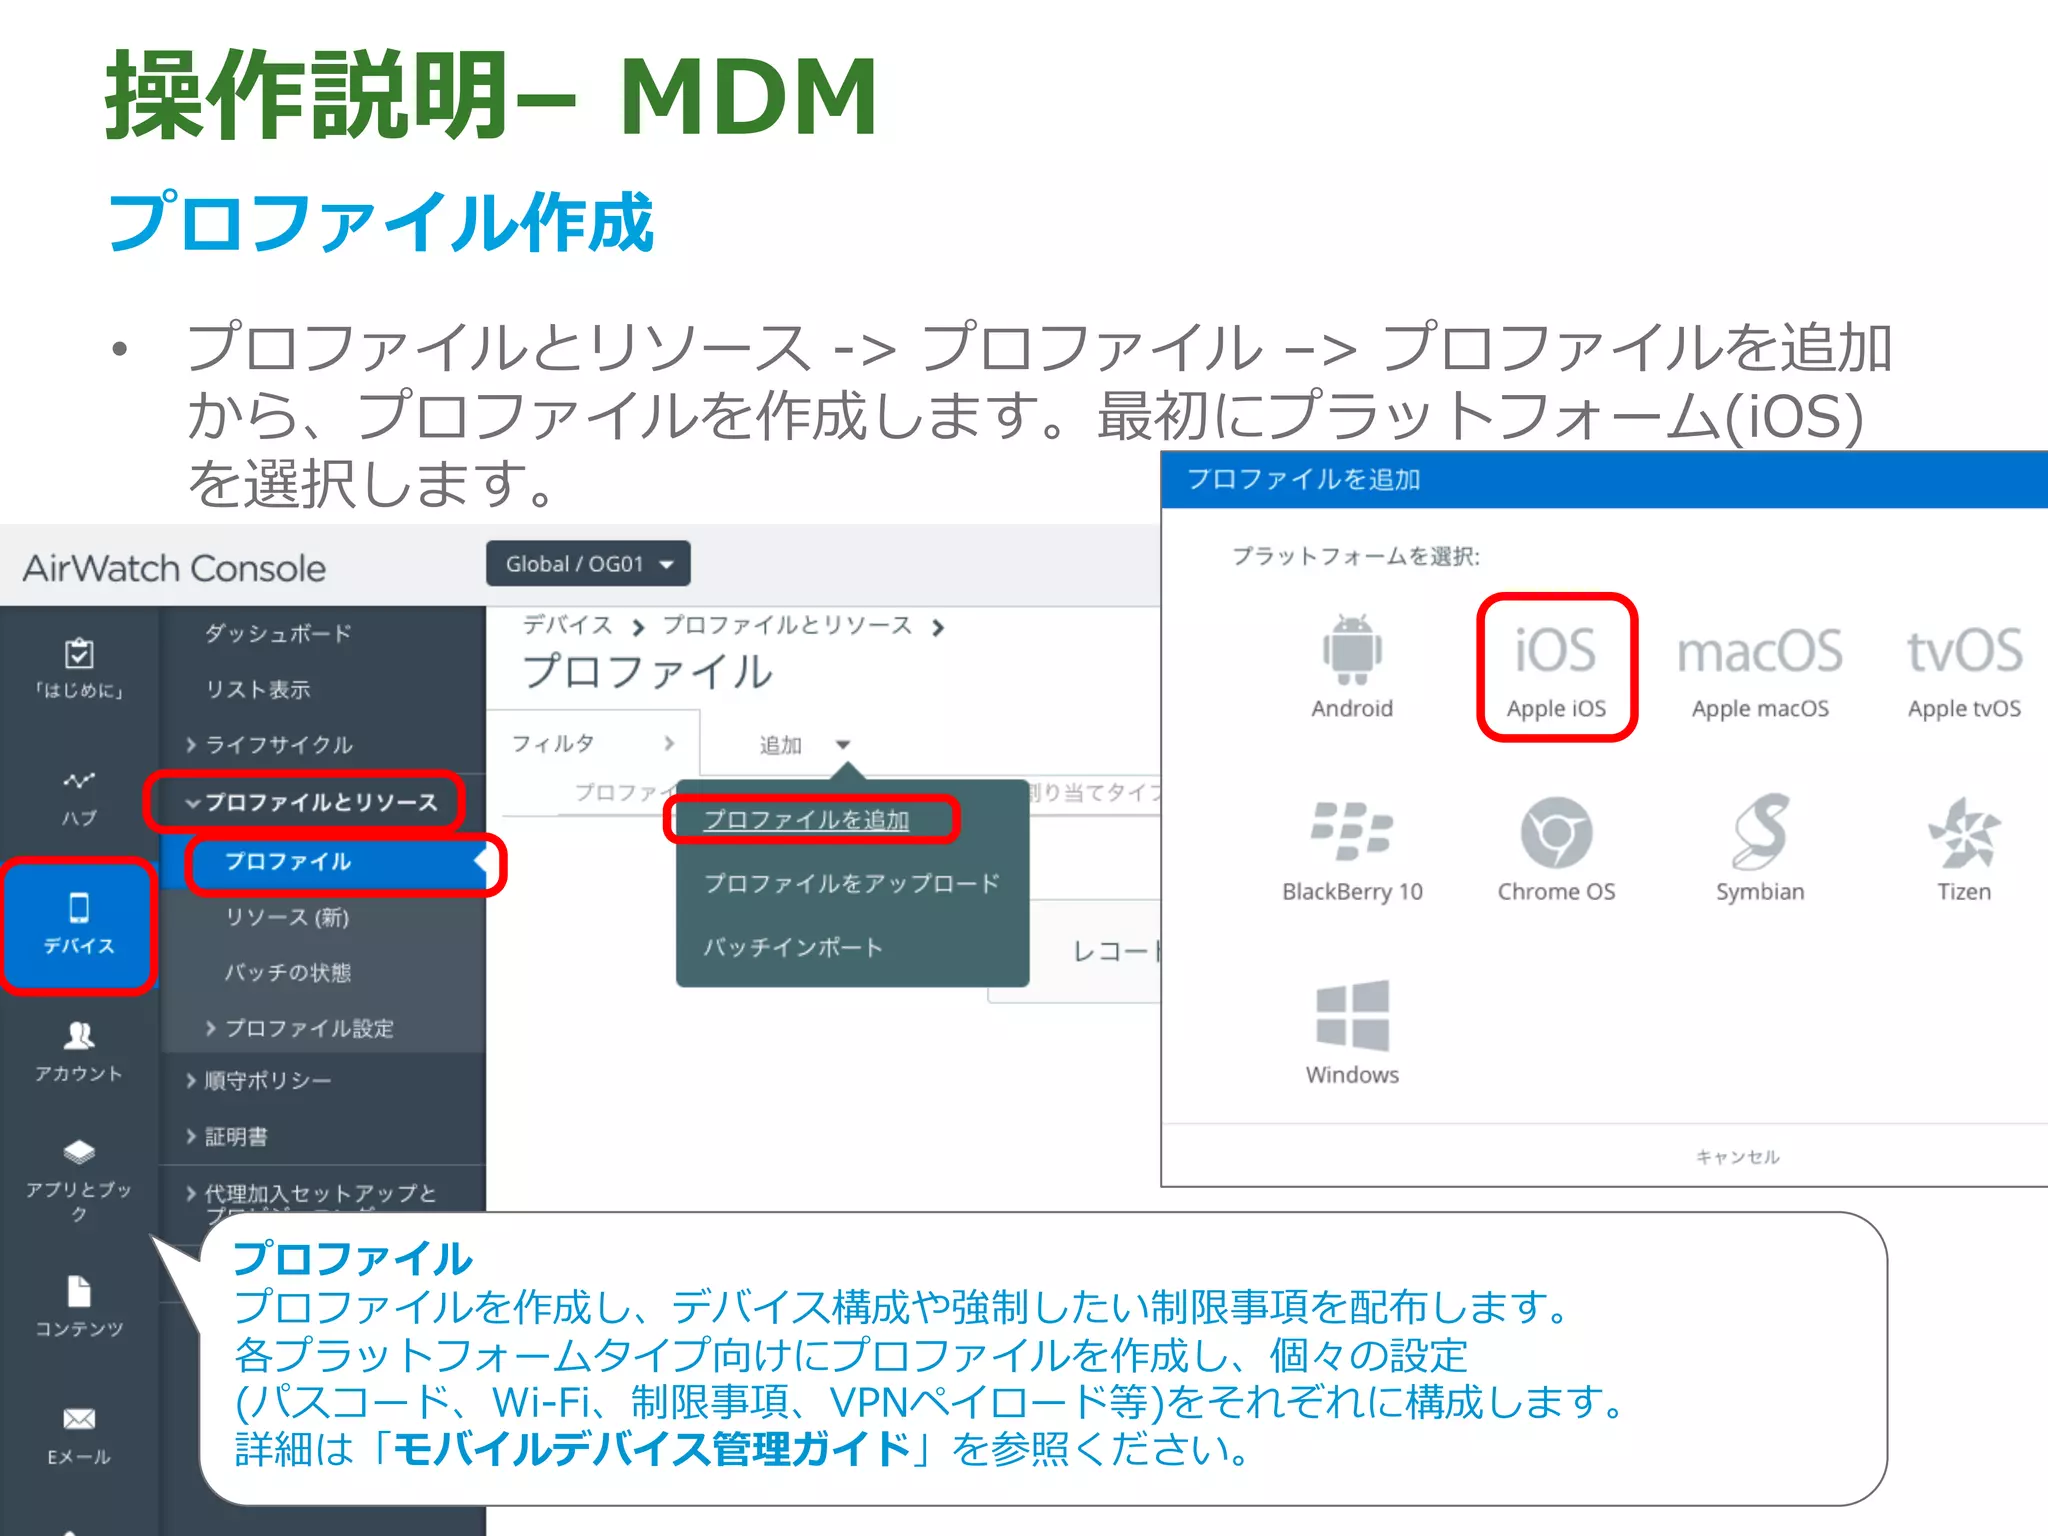Open リスト表示 in device menu
2048x1536 pixels.
pos(258,689)
